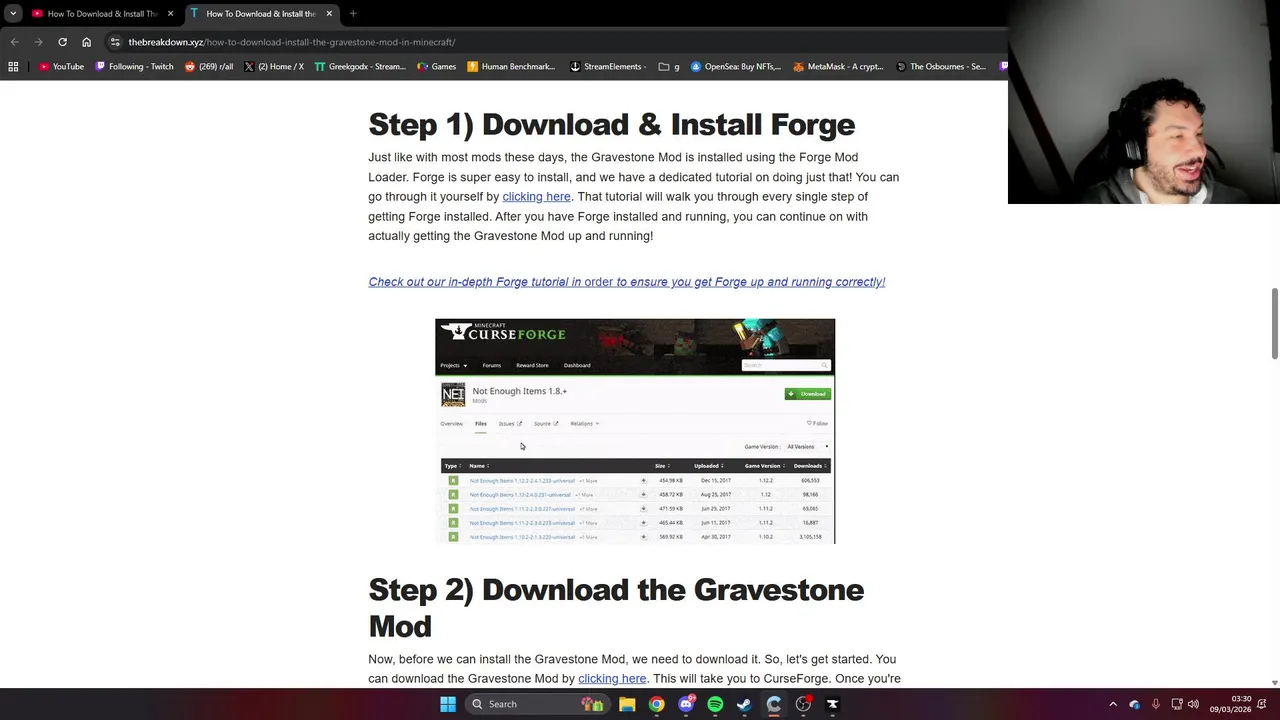Open the MetaMask bookmark
Screen dimensions: 1280x720
(x=838, y=66)
